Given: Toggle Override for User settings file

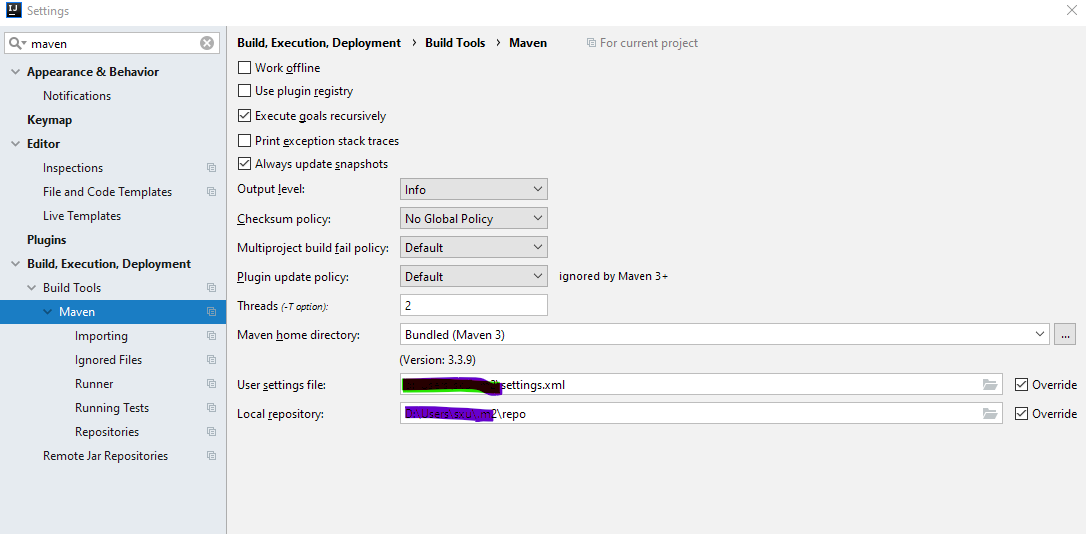Looking at the screenshot, I should coord(1021,384).
